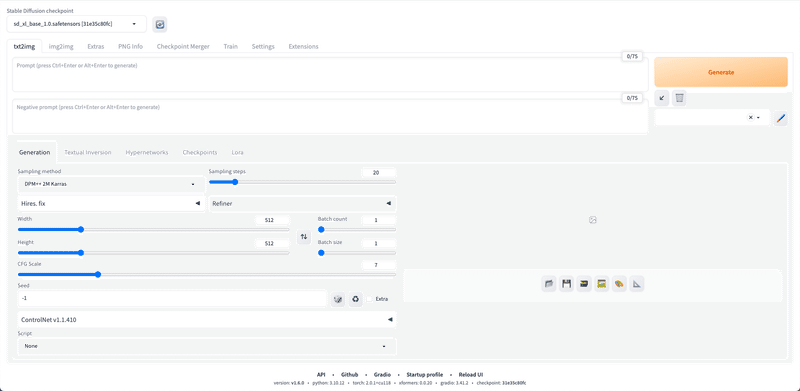
Task: Send image to img2img tab
Action: pos(602,284)
